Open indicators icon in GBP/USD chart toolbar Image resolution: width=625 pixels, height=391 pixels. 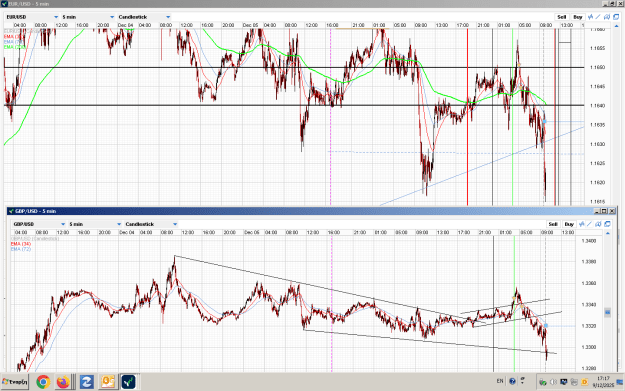click(x=582, y=224)
